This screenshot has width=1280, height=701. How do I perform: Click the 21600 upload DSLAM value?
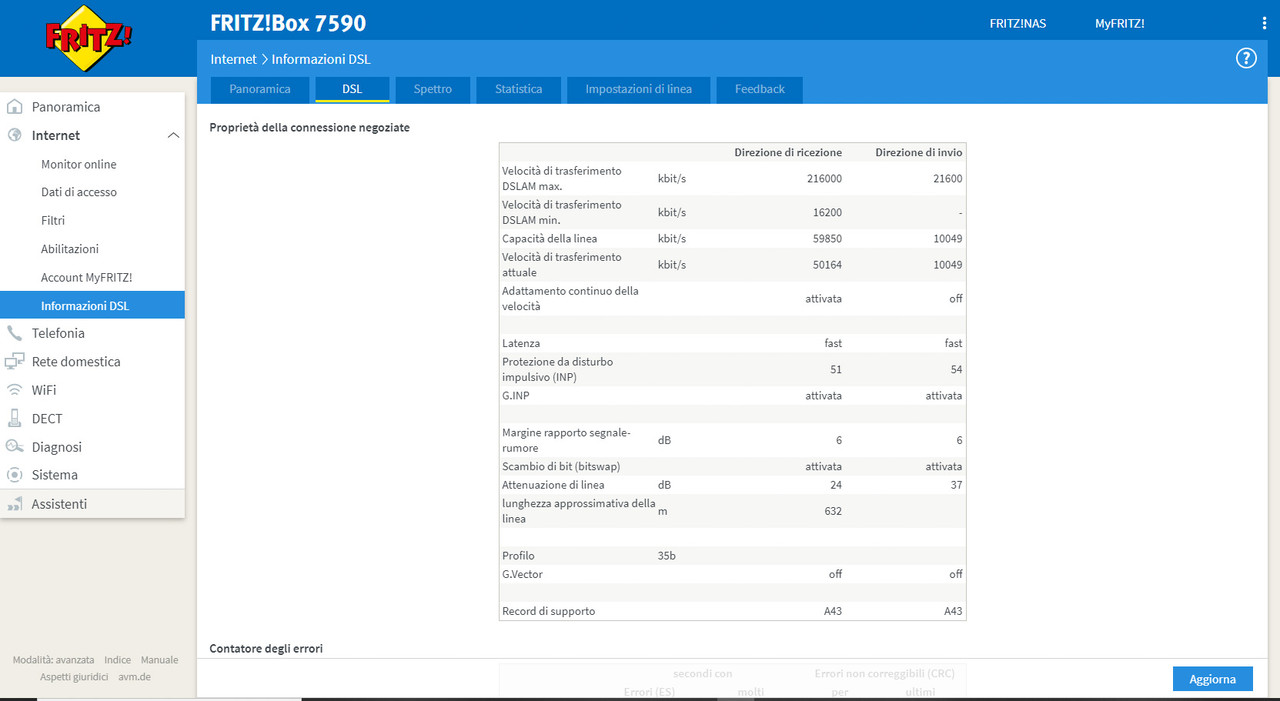click(x=947, y=179)
